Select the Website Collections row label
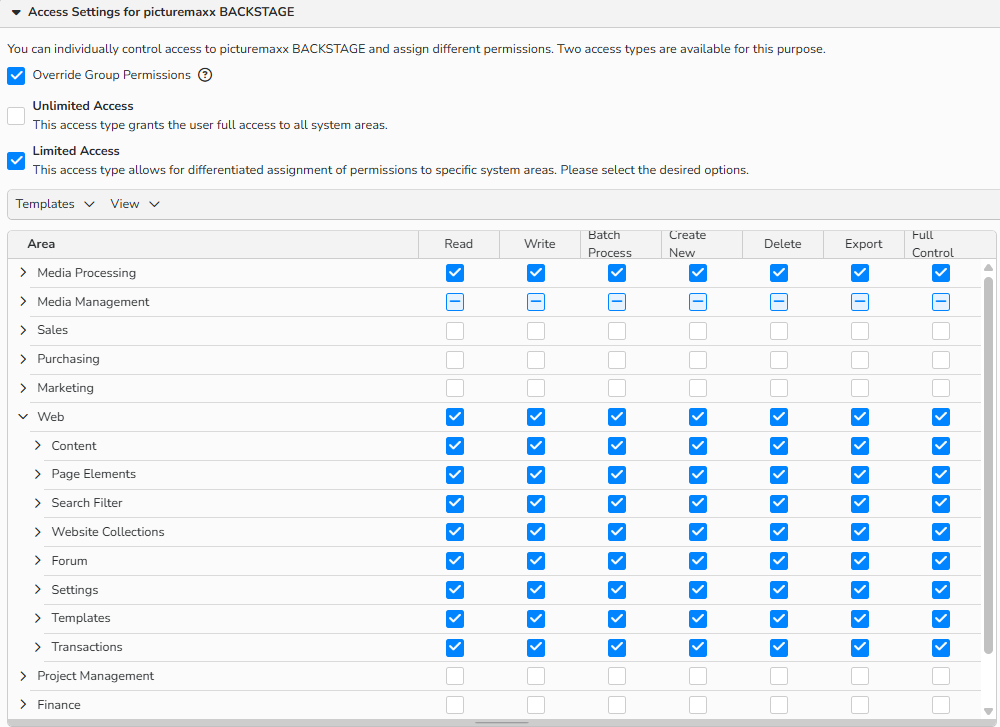This screenshot has width=1000, height=727. (x=108, y=532)
